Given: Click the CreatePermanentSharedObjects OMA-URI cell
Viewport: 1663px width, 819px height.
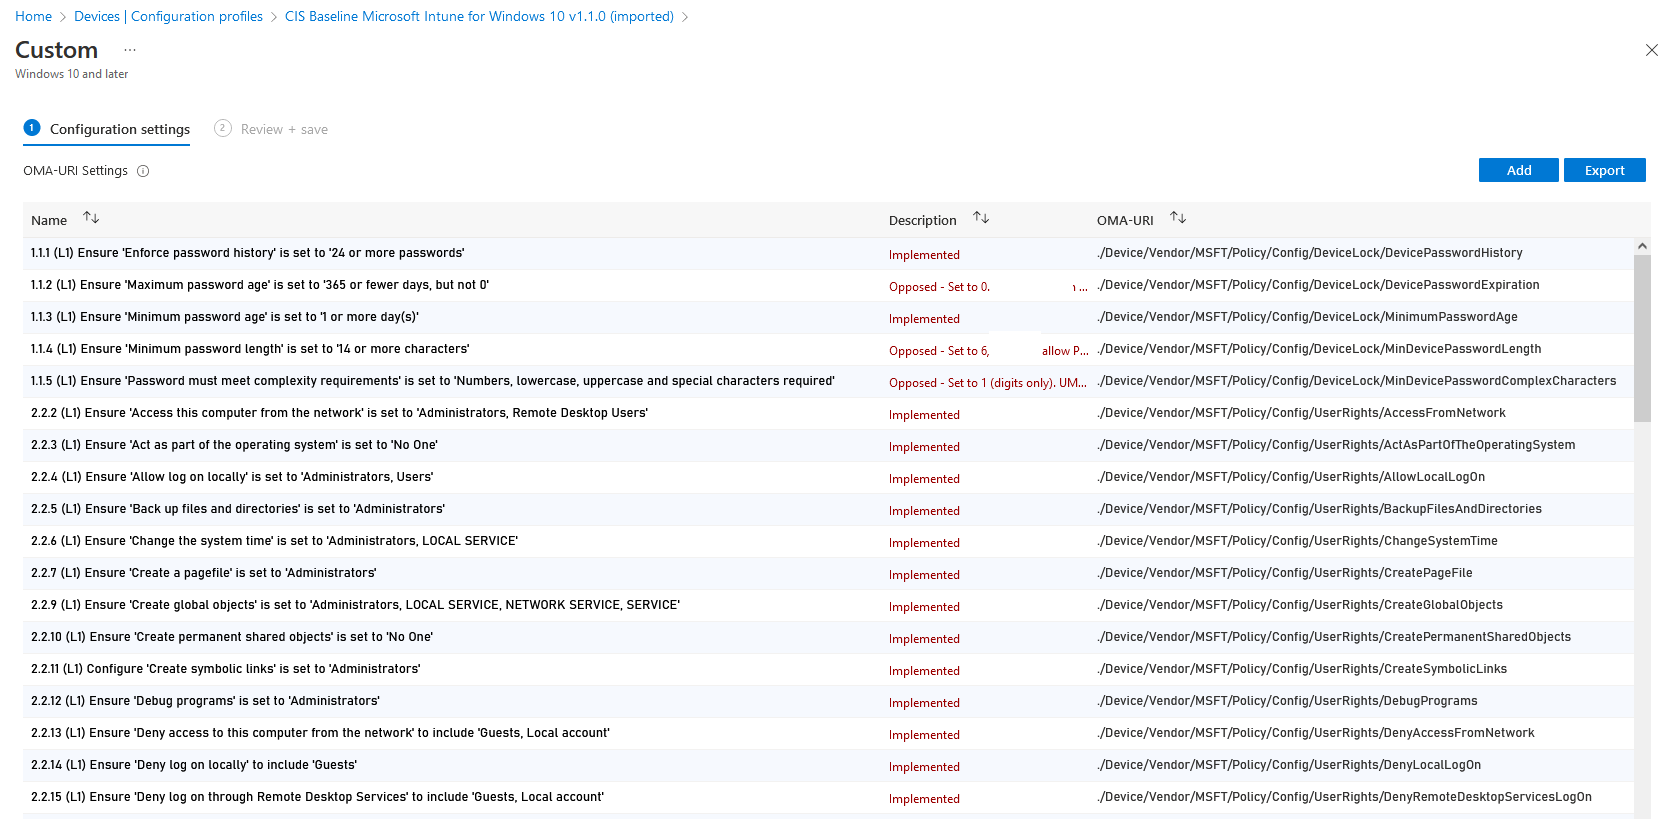Looking at the screenshot, I should click(x=1334, y=637).
